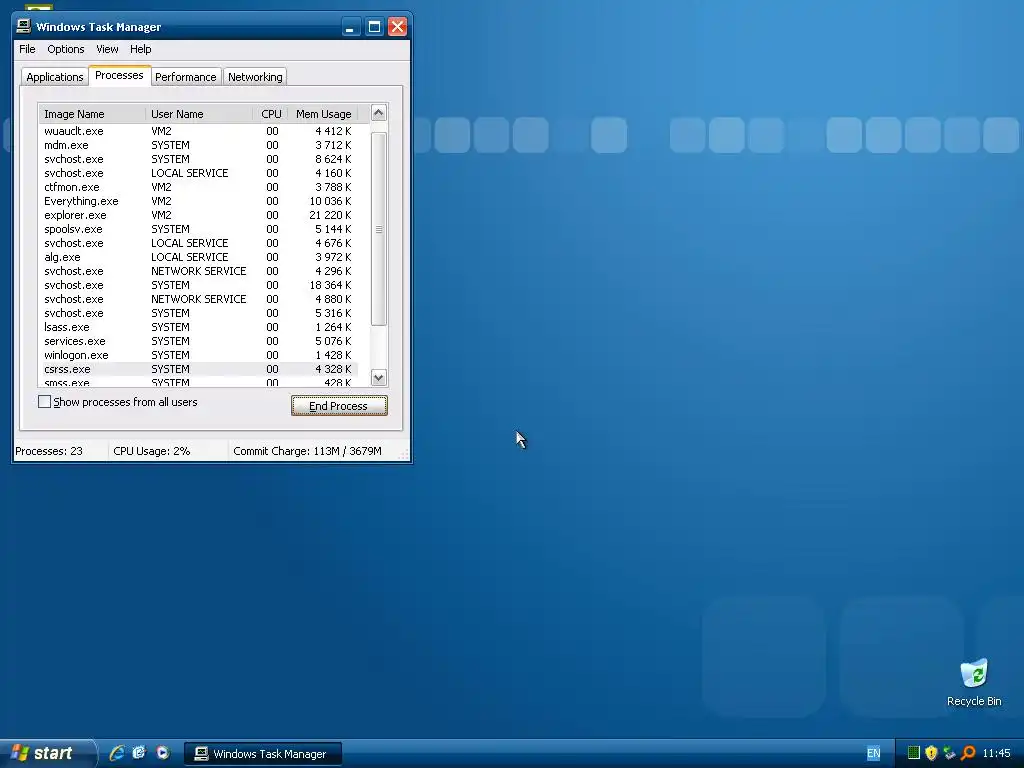Click the Windows Task Manager taskbar button

(263, 754)
